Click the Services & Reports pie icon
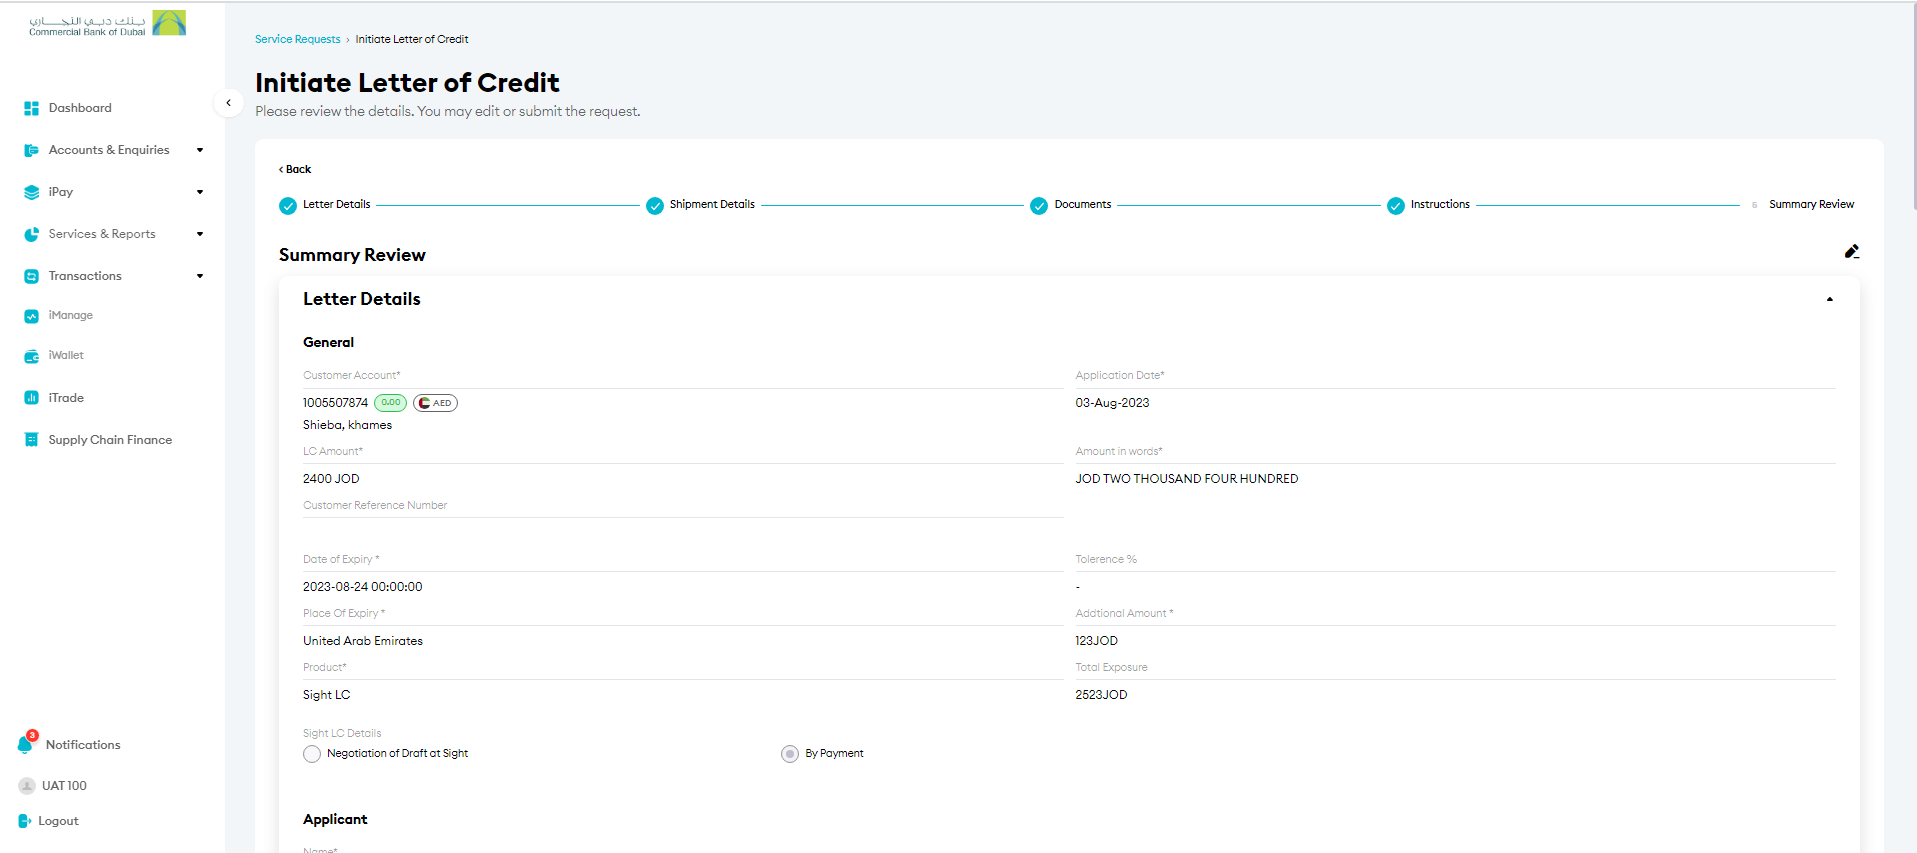Viewport: 1917px width, 853px height. click(x=31, y=234)
